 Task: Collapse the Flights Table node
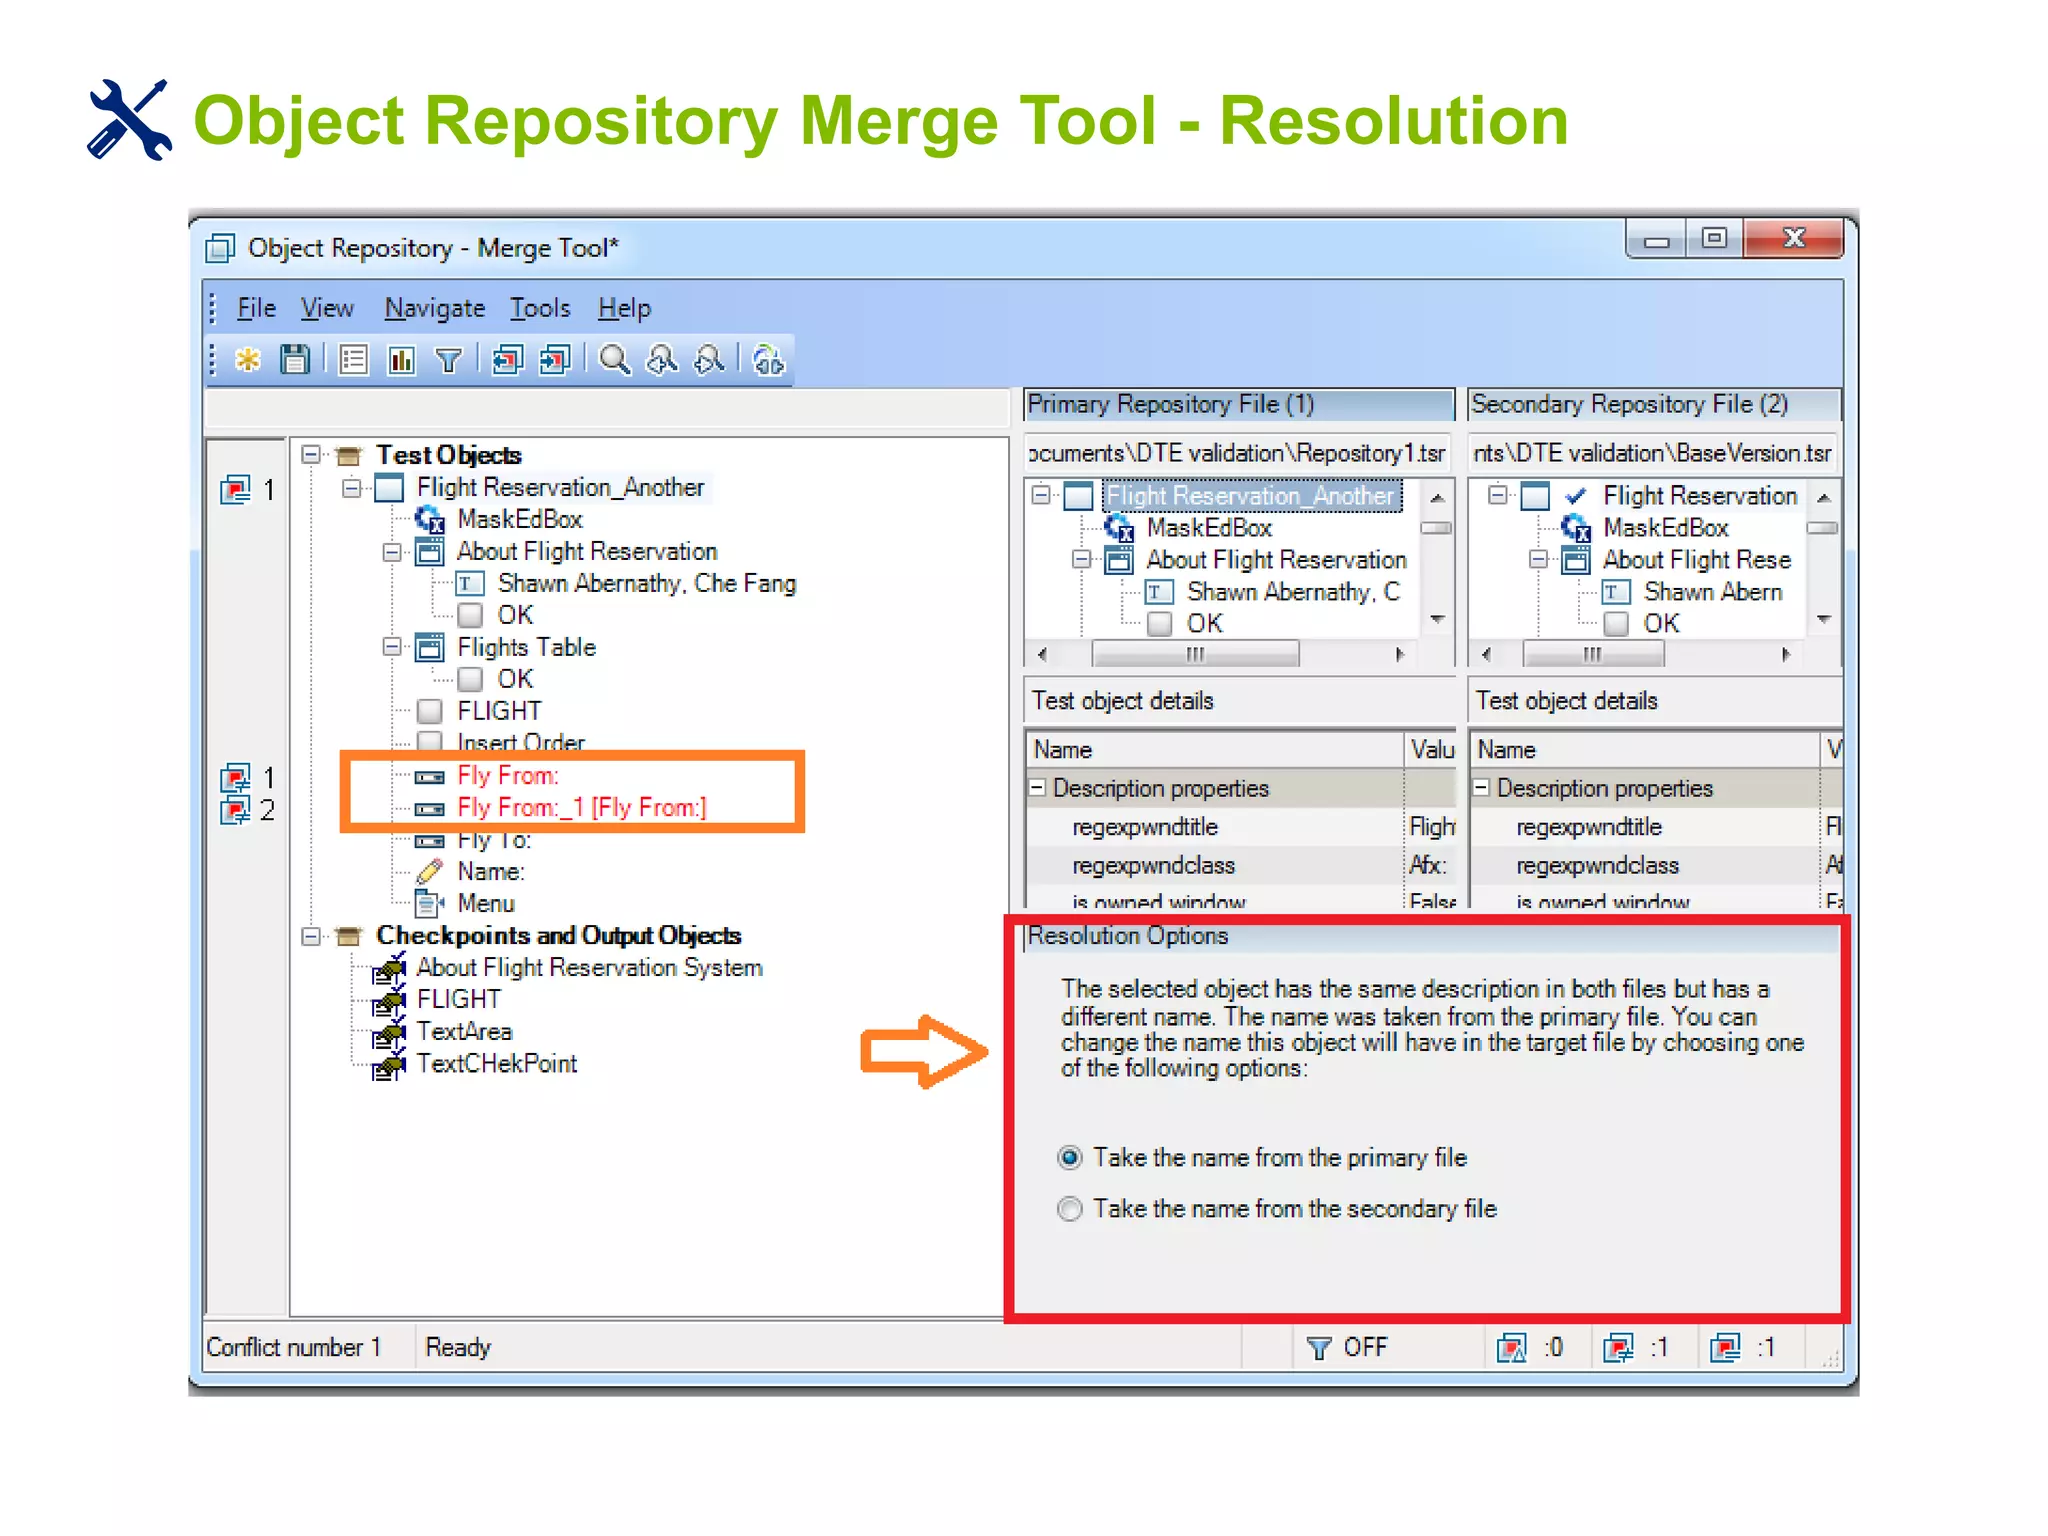[x=392, y=647]
